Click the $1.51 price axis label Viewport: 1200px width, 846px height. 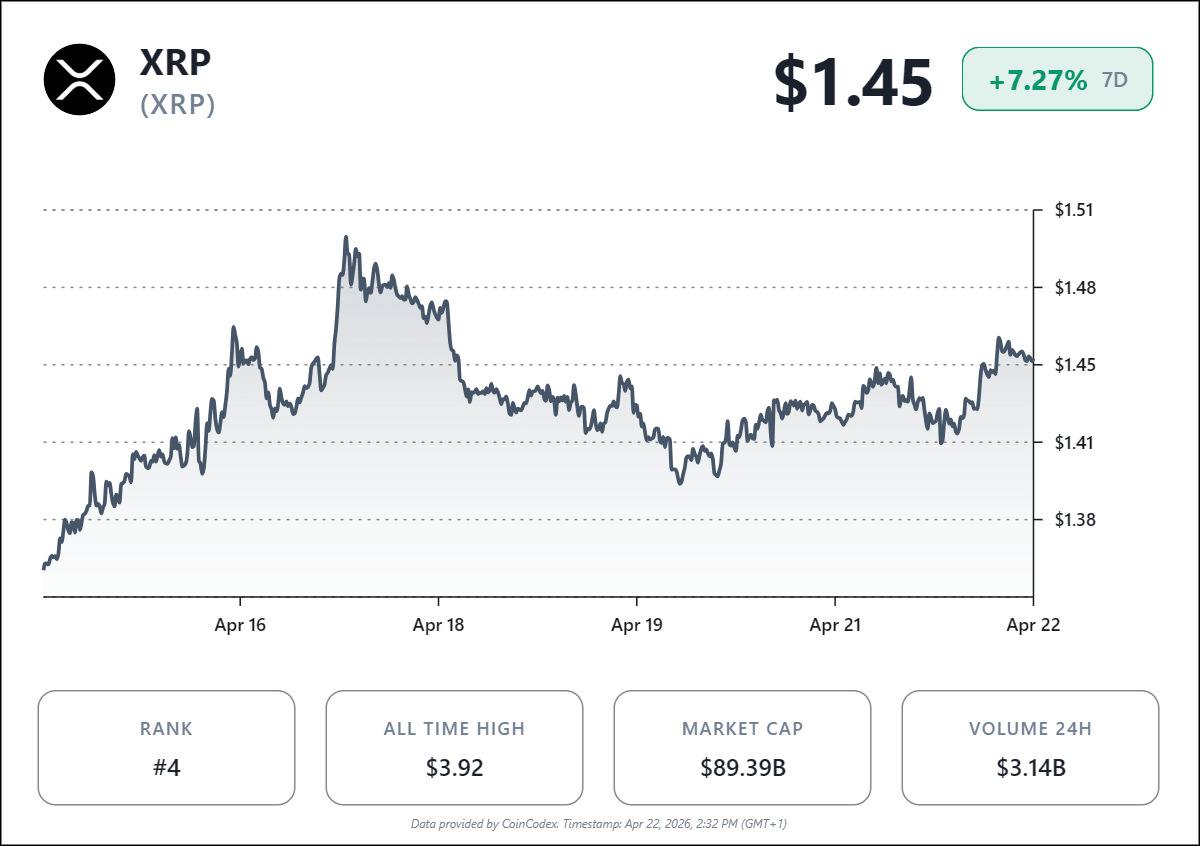tap(1074, 211)
